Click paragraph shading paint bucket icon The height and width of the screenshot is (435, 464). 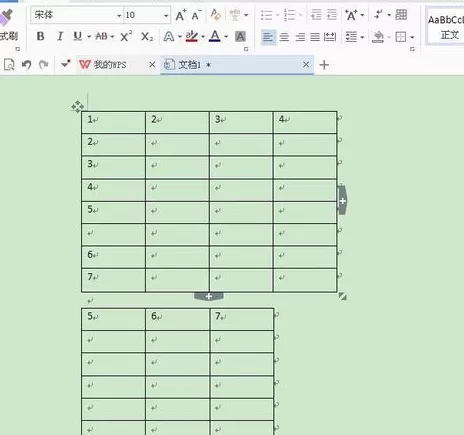[378, 37]
